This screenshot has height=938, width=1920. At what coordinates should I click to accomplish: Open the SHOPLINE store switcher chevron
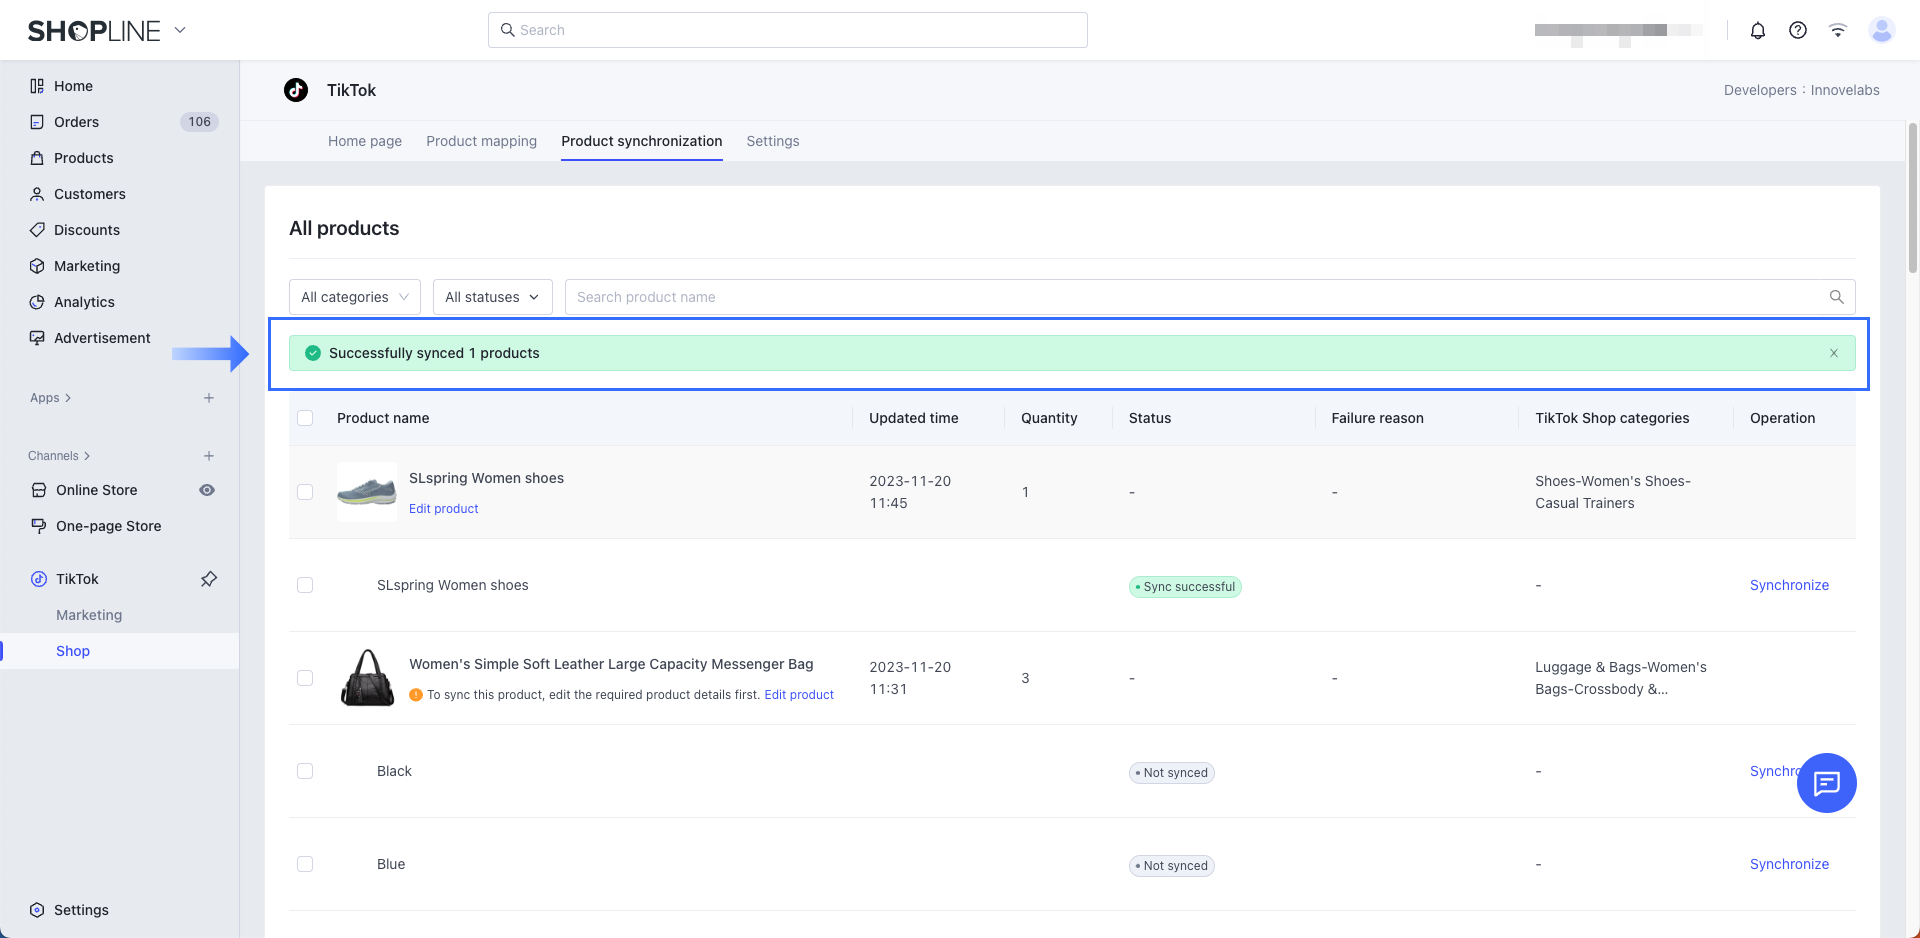pos(180,30)
